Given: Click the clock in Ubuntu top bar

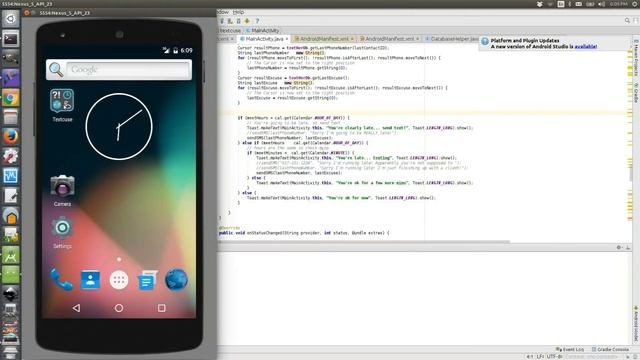Looking at the screenshot, I should [619, 4].
